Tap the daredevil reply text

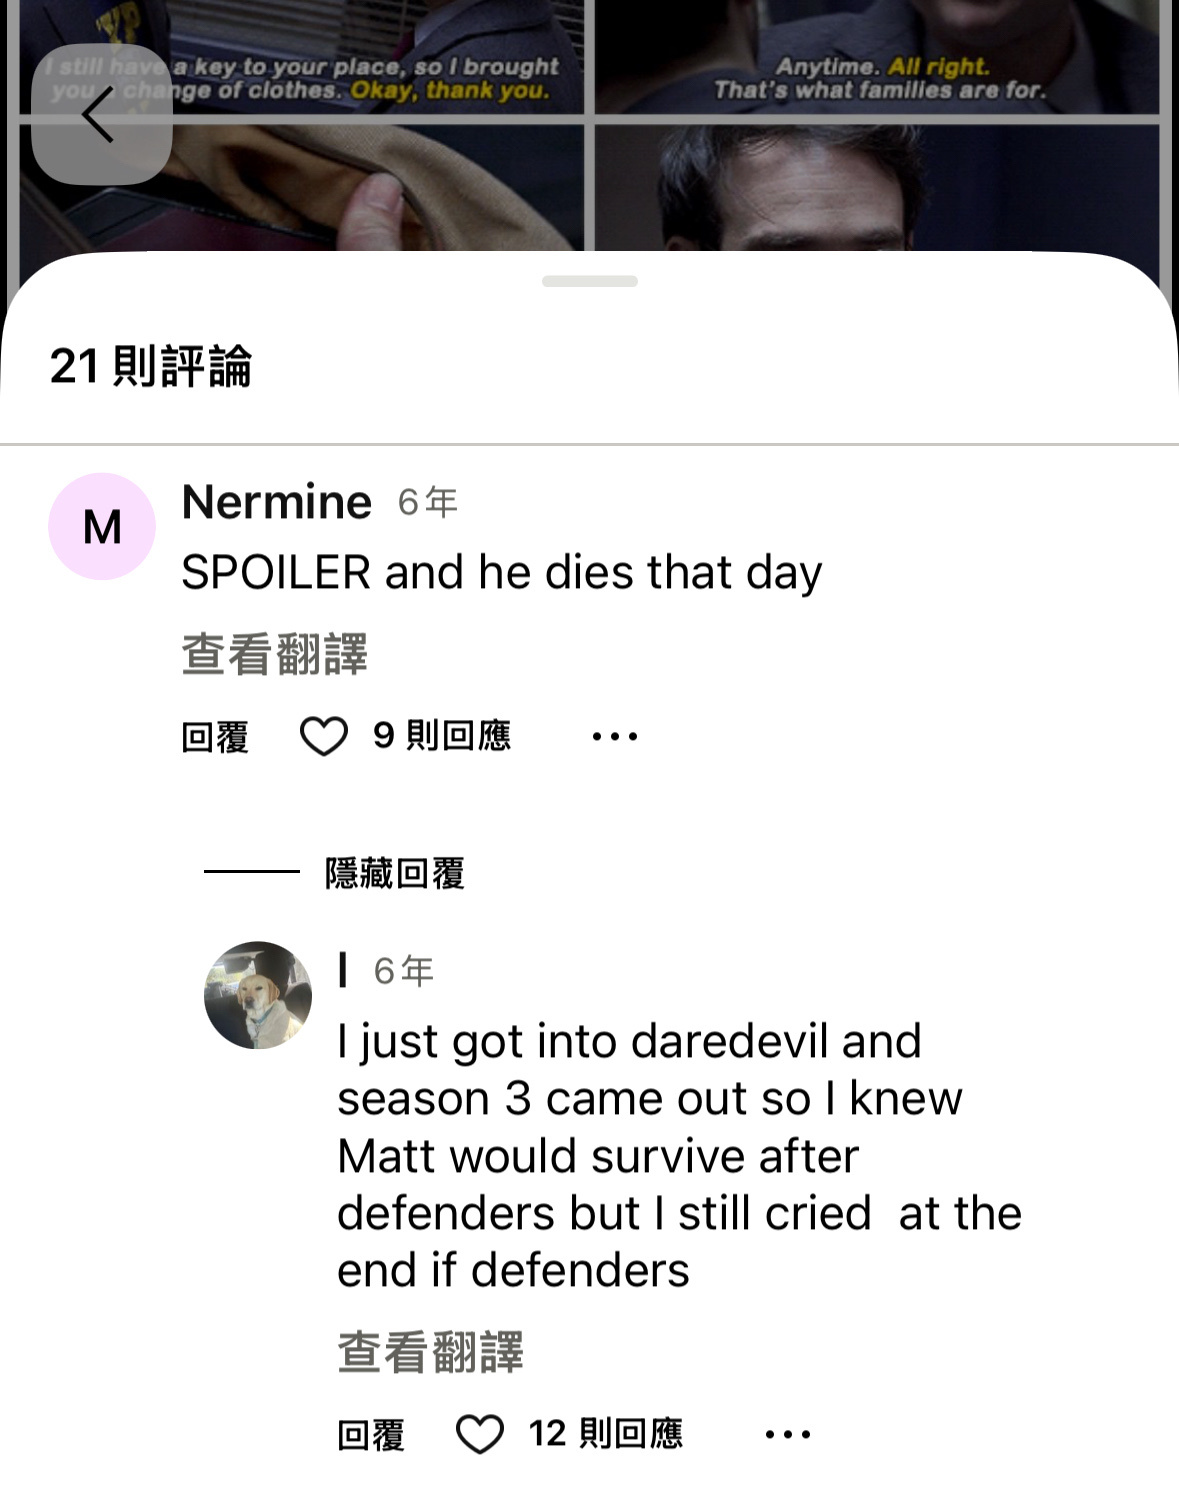[679, 1156]
